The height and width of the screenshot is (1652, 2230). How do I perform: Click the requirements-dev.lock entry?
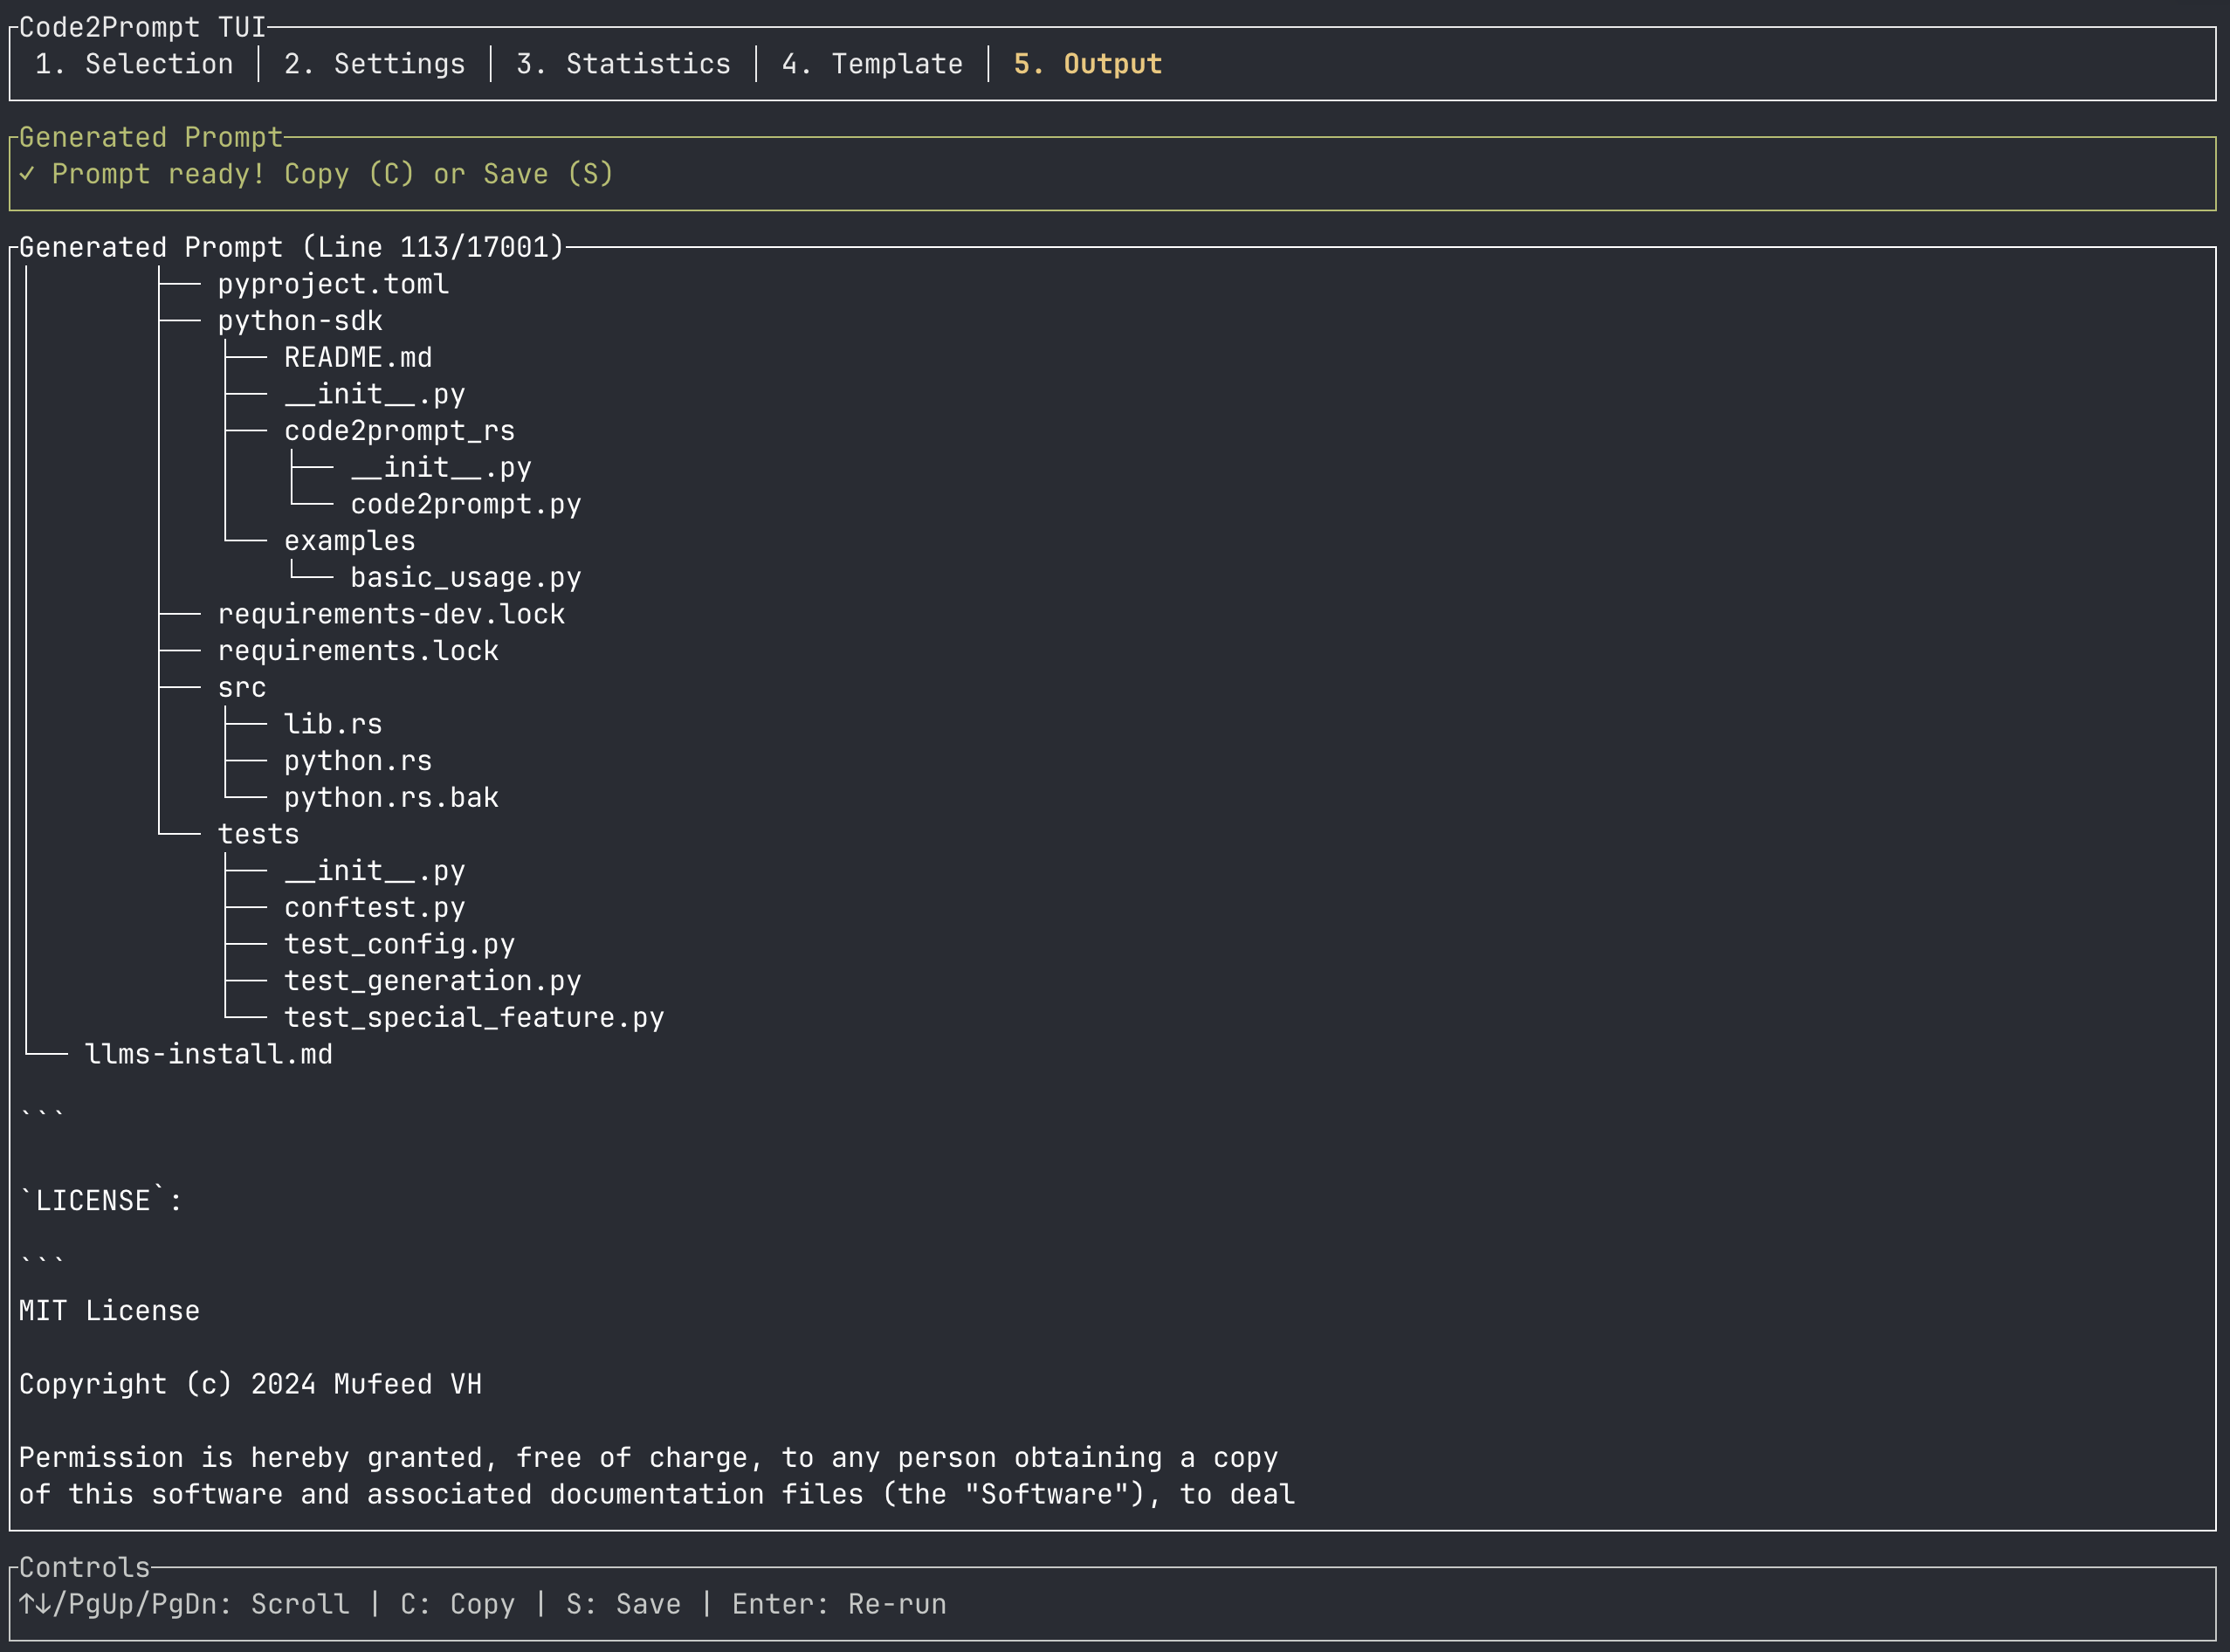[391, 614]
